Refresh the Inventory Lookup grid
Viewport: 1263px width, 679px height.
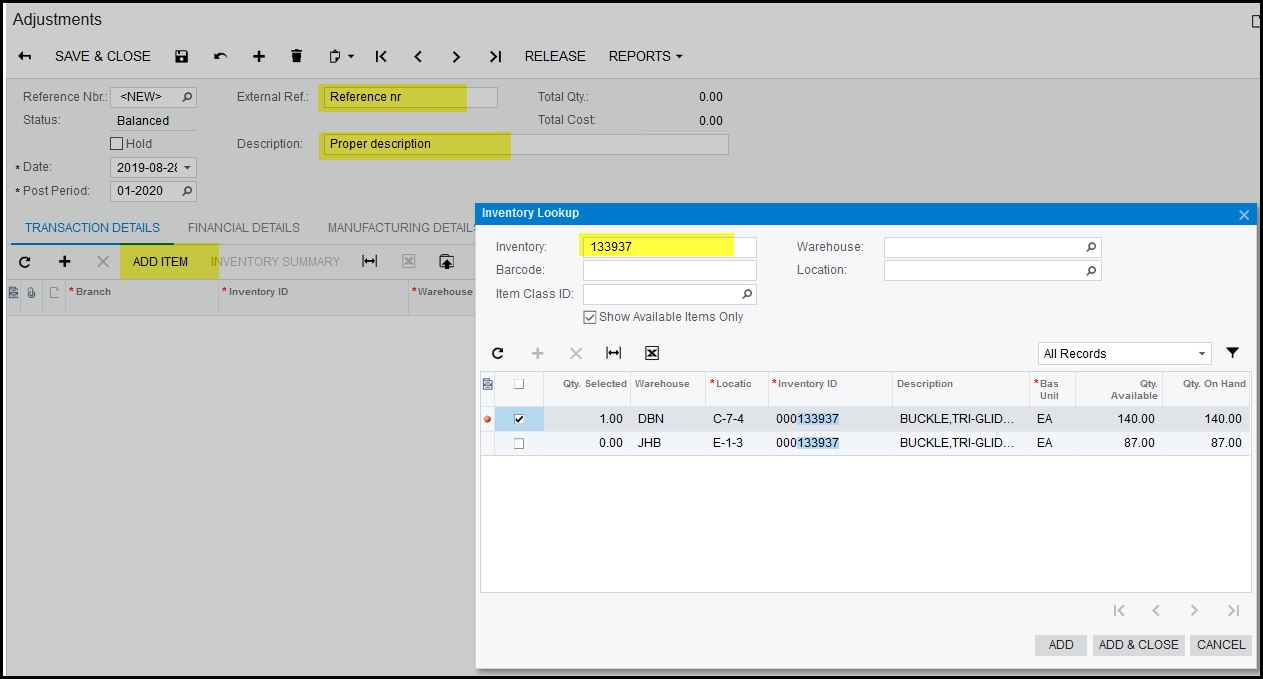pyautogui.click(x=498, y=353)
